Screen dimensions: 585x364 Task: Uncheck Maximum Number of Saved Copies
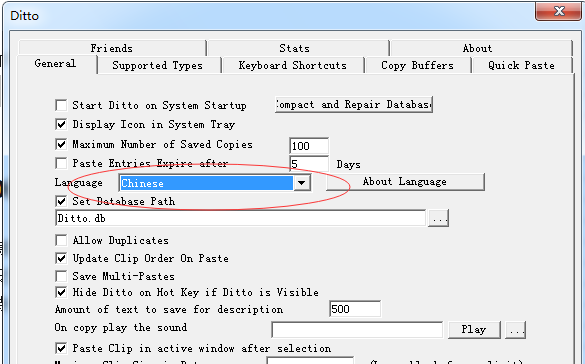point(61,144)
